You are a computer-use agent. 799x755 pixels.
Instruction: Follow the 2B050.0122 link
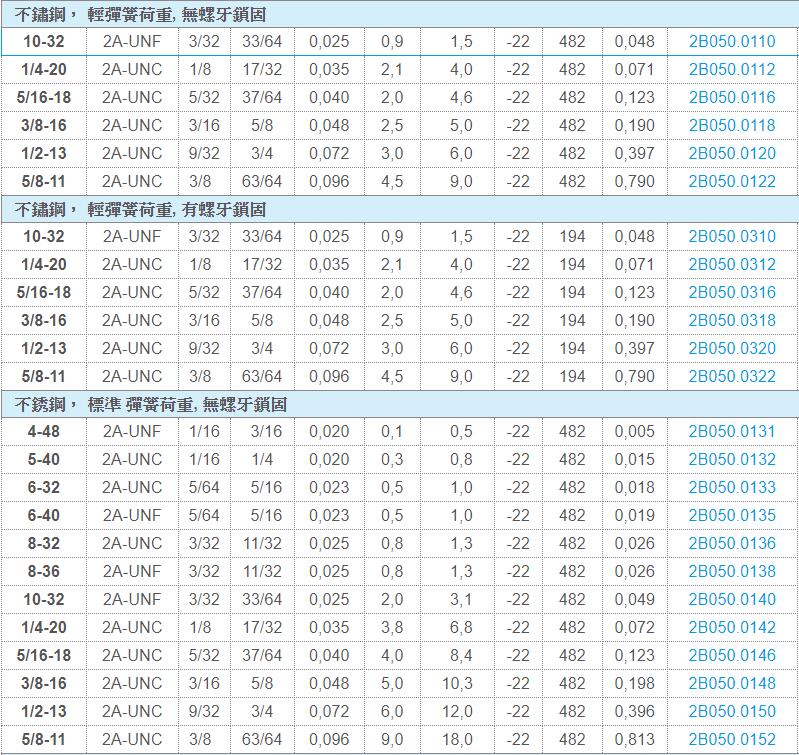click(731, 182)
